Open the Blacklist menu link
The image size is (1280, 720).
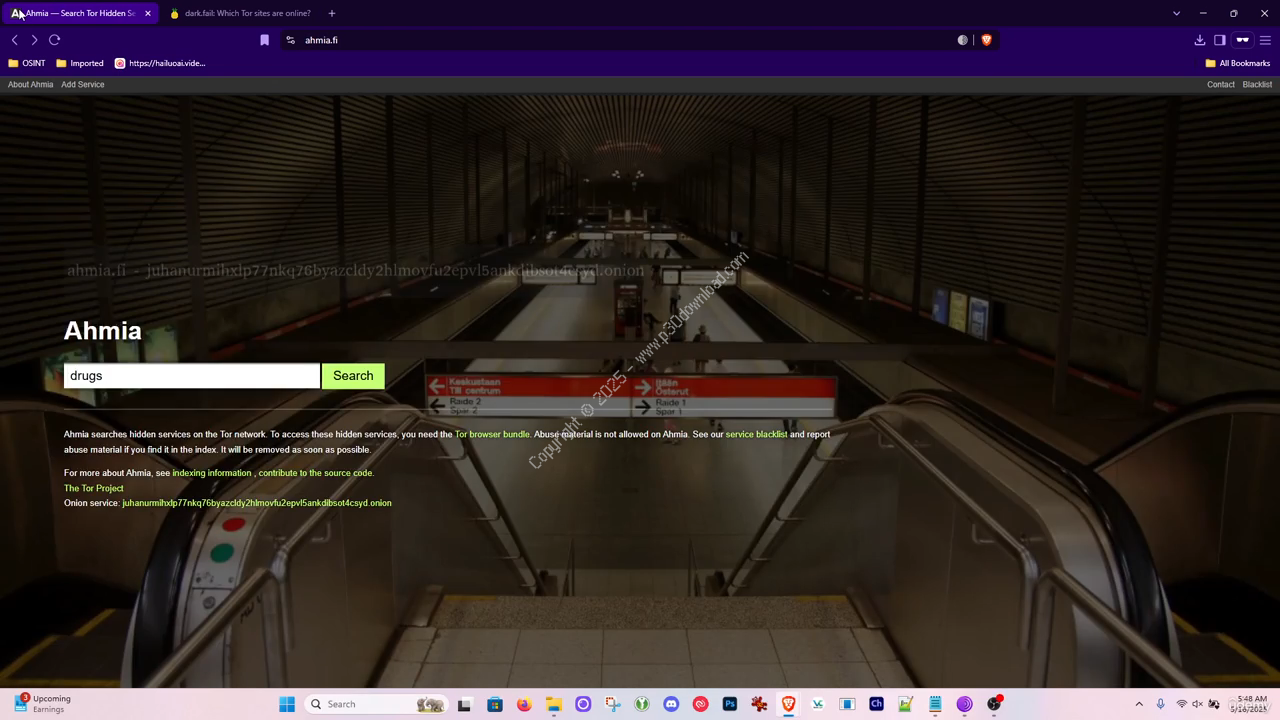point(1257,85)
